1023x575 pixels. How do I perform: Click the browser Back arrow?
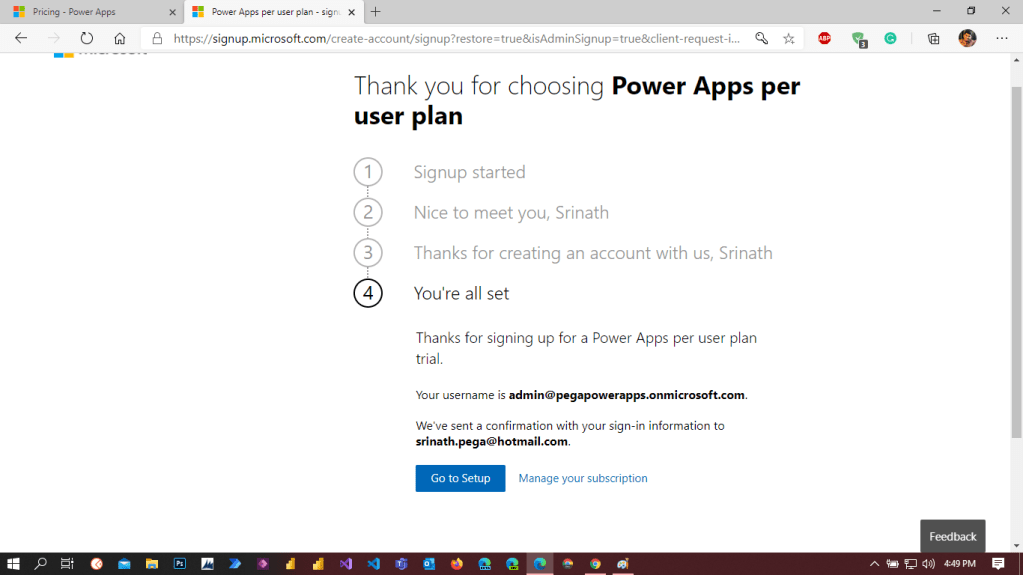coord(21,38)
